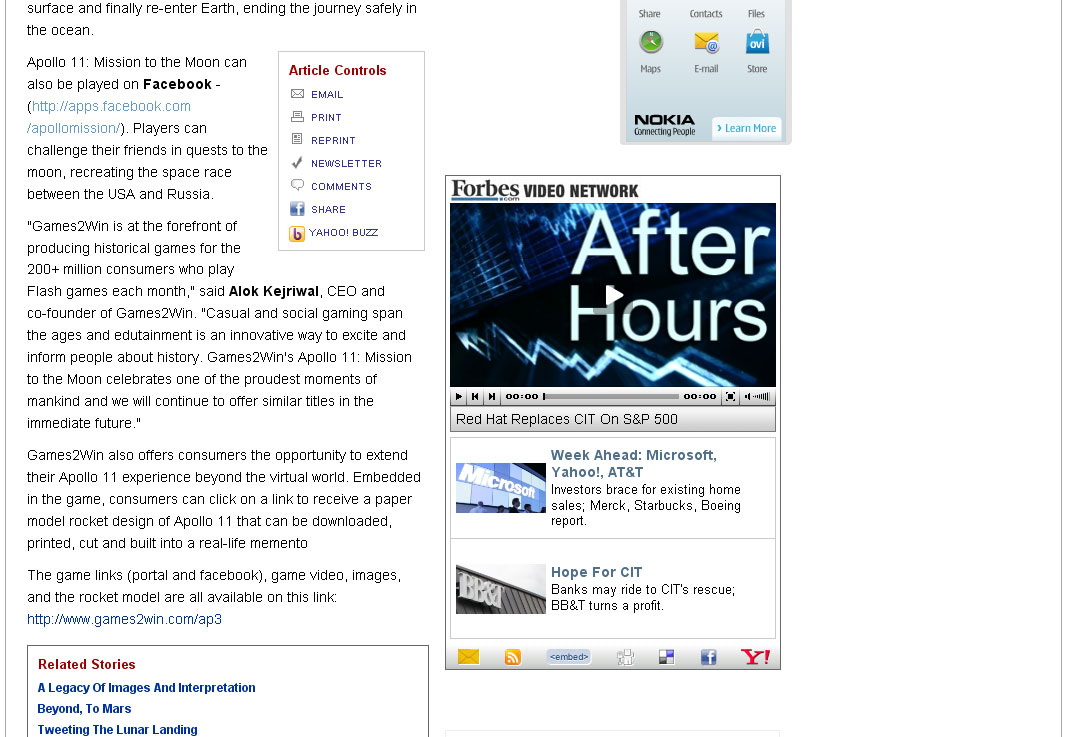
Task: Click the envelope icon in video share bar
Action: [x=468, y=657]
